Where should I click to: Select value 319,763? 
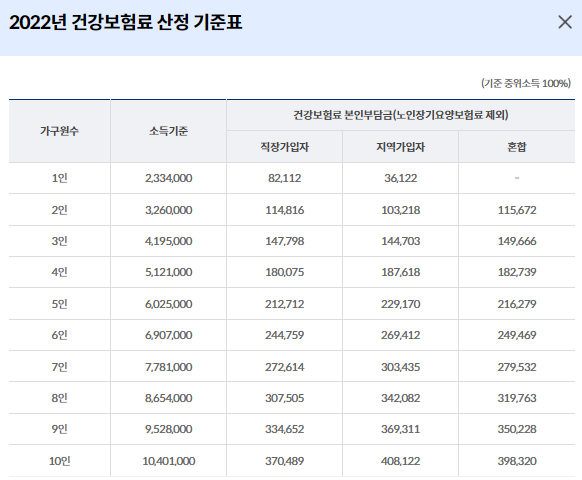(x=517, y=398)
